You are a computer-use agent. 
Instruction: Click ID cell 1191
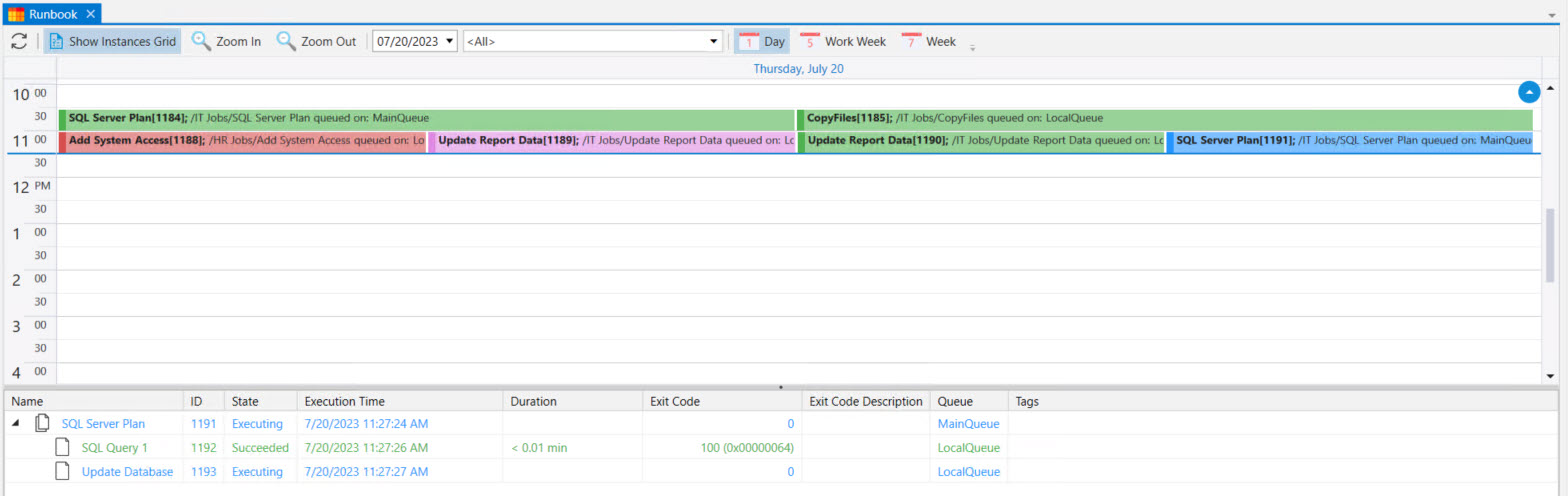[x=202, y=424]
